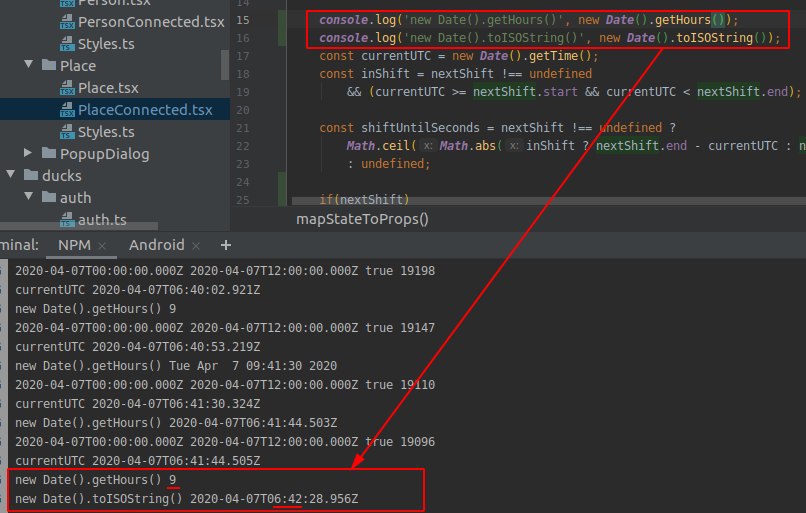The image size is (806, 513).
Task: Open Styles.ts below PlaceConnected.tsx
Action: click(106, 132)
